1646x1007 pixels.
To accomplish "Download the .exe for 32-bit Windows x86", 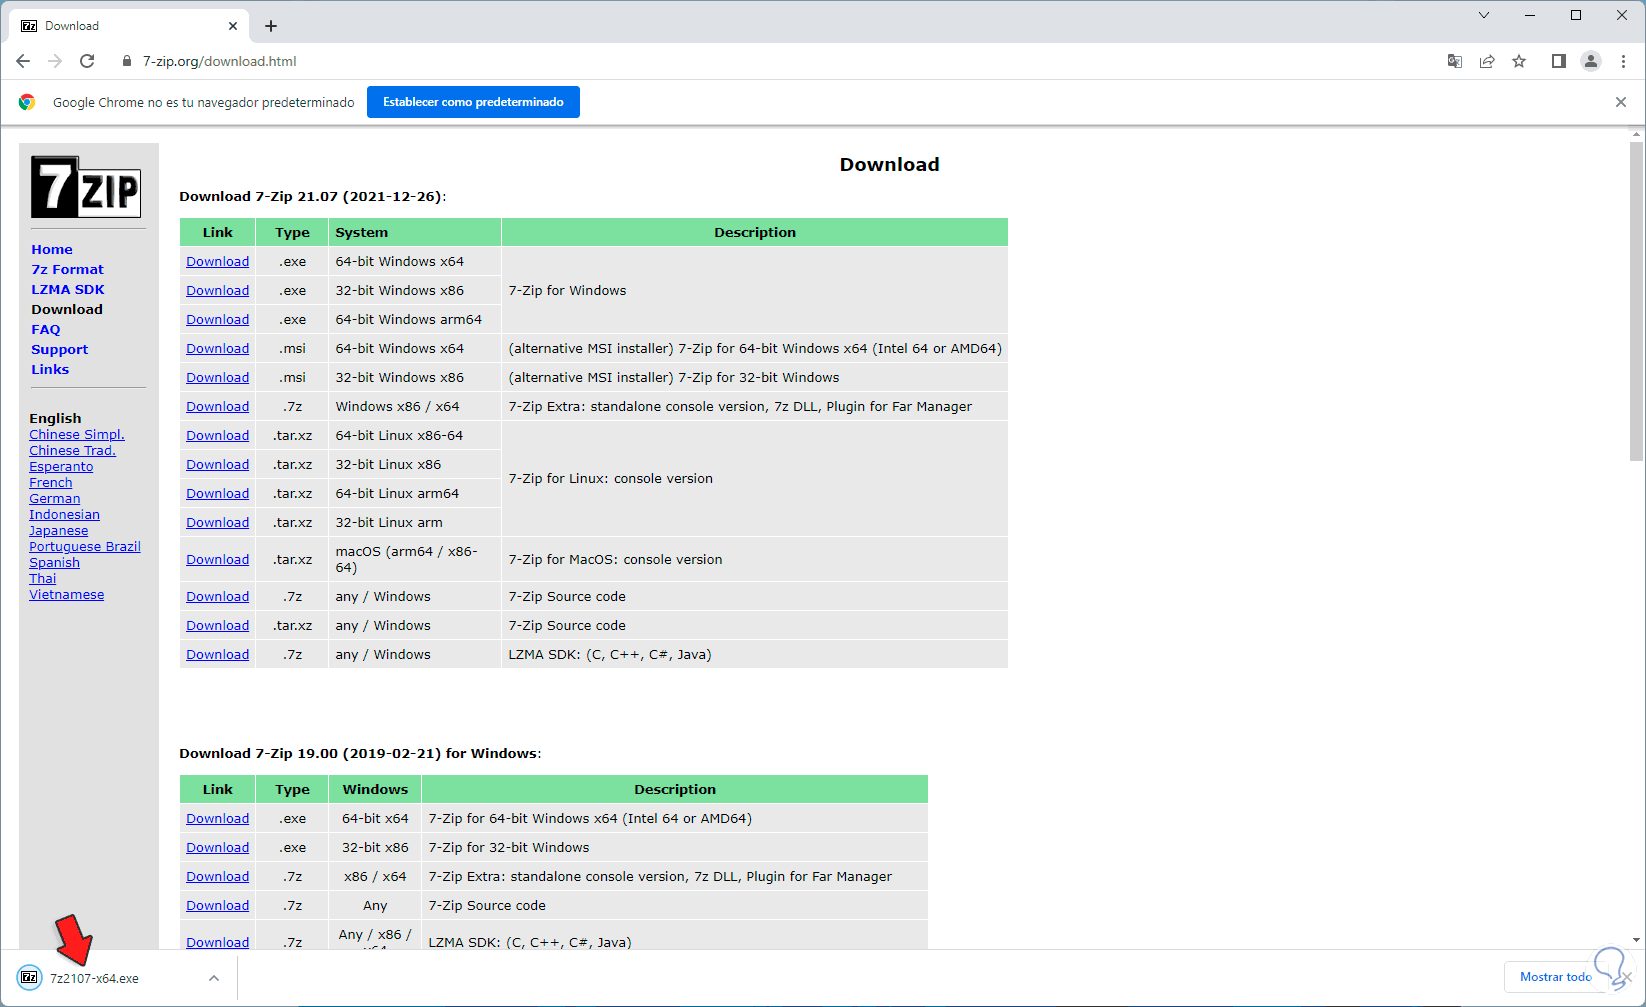I will click(x=217, y=290).
